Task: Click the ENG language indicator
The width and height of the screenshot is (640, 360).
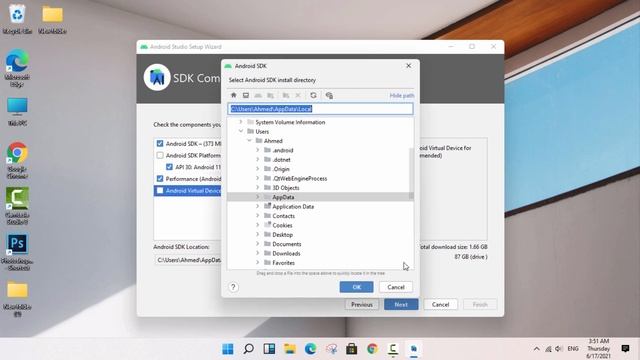Action: point(573,349)
